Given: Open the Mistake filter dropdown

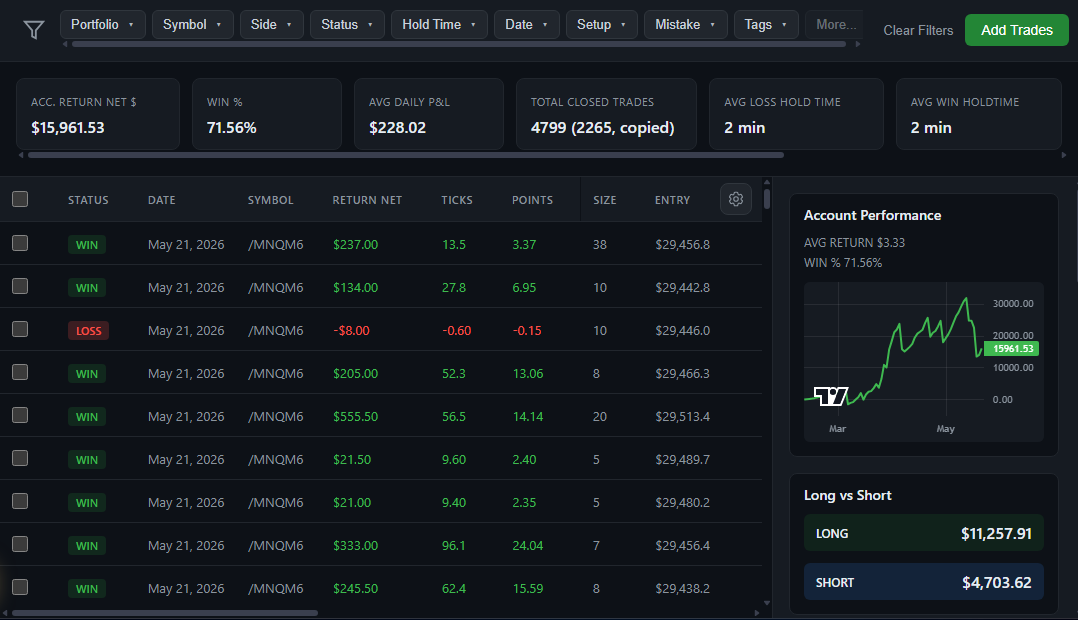Looking at the screenshot, I should point(685,25).
